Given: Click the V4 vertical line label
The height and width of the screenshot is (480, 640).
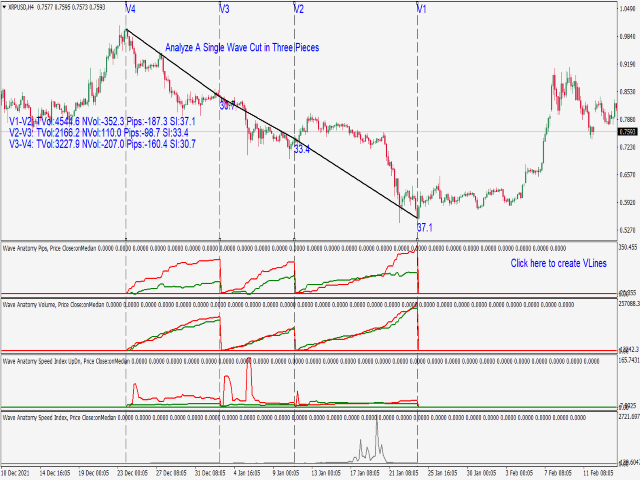Looking at the screenshot, I should pos(130,9).
